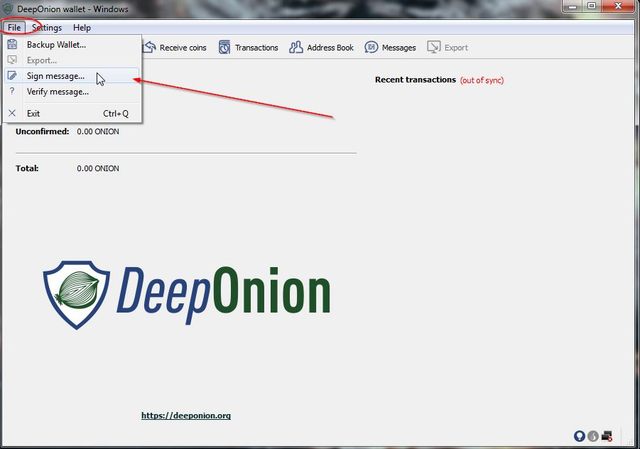The width and height of the screenshot is (640, 449).
Task: Open the Messages page
Action: tap(391, 48)
